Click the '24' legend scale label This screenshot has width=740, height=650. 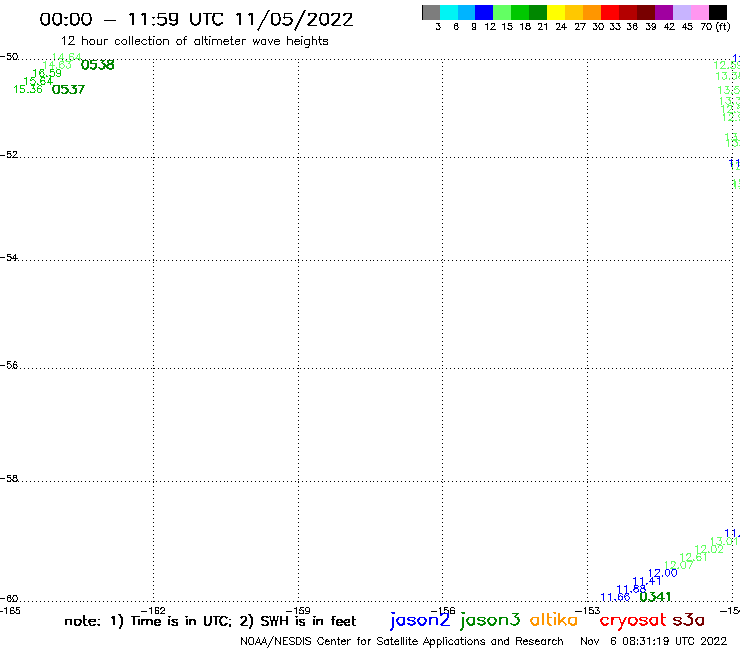[561, 27]
